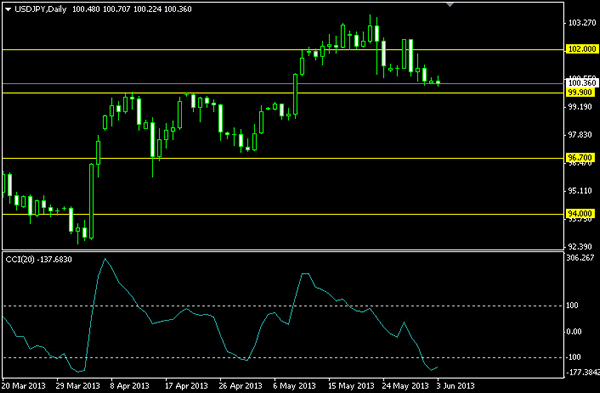This screenshot has width=600, height=393.
Task: Open the chart menu triangle beside USDJPY,Daily
Action: point(8,9)
